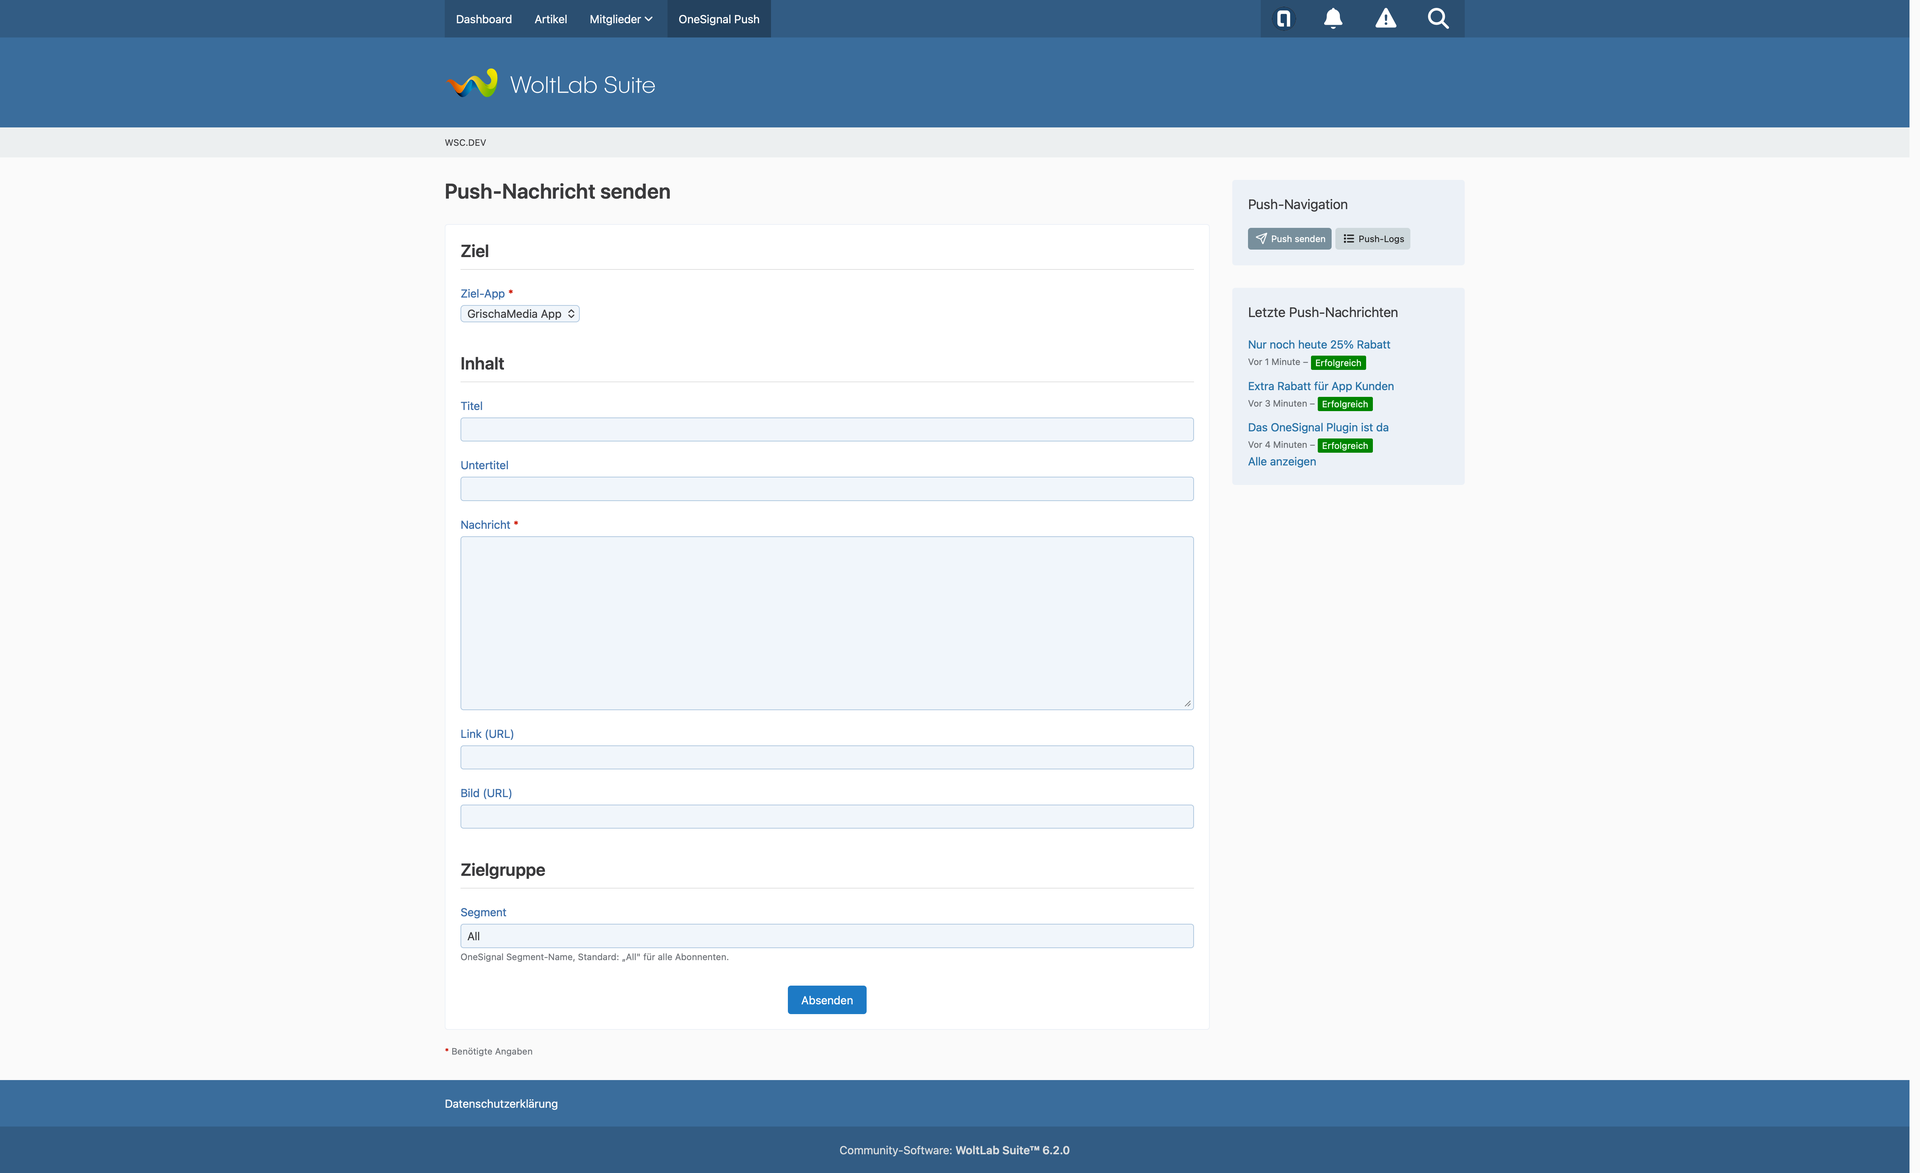The image size is (1920, 1173).
Task: Click into the Nachricht text area
Action: 826,623
